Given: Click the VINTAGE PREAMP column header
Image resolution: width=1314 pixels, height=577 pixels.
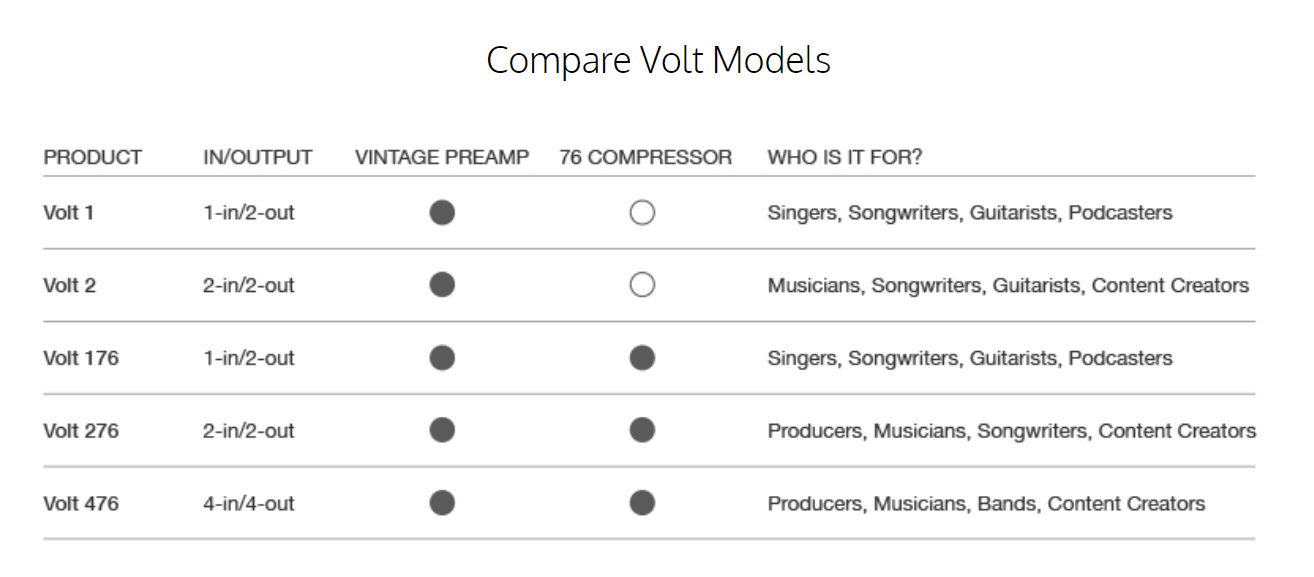Looking at the screenshot, I should point(442,158).
